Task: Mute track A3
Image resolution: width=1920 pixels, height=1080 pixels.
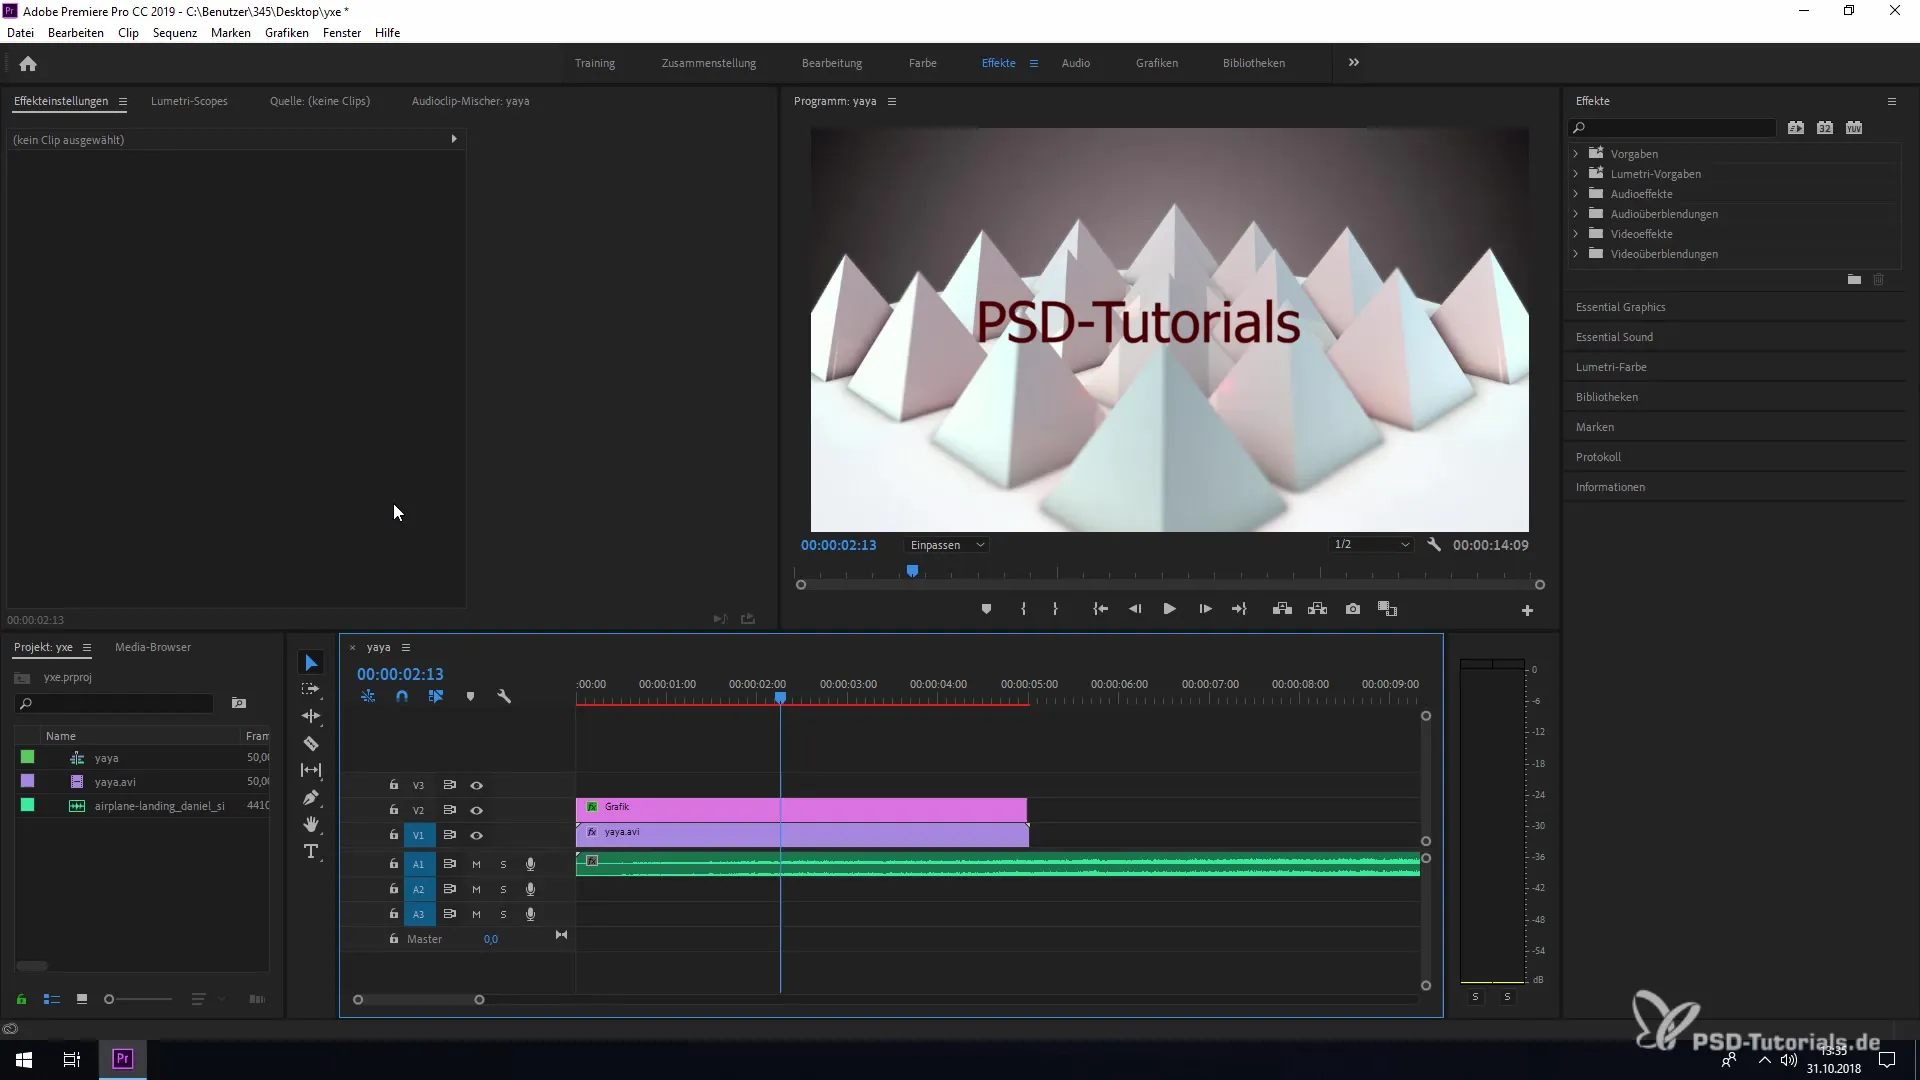Action: [476, 914]
